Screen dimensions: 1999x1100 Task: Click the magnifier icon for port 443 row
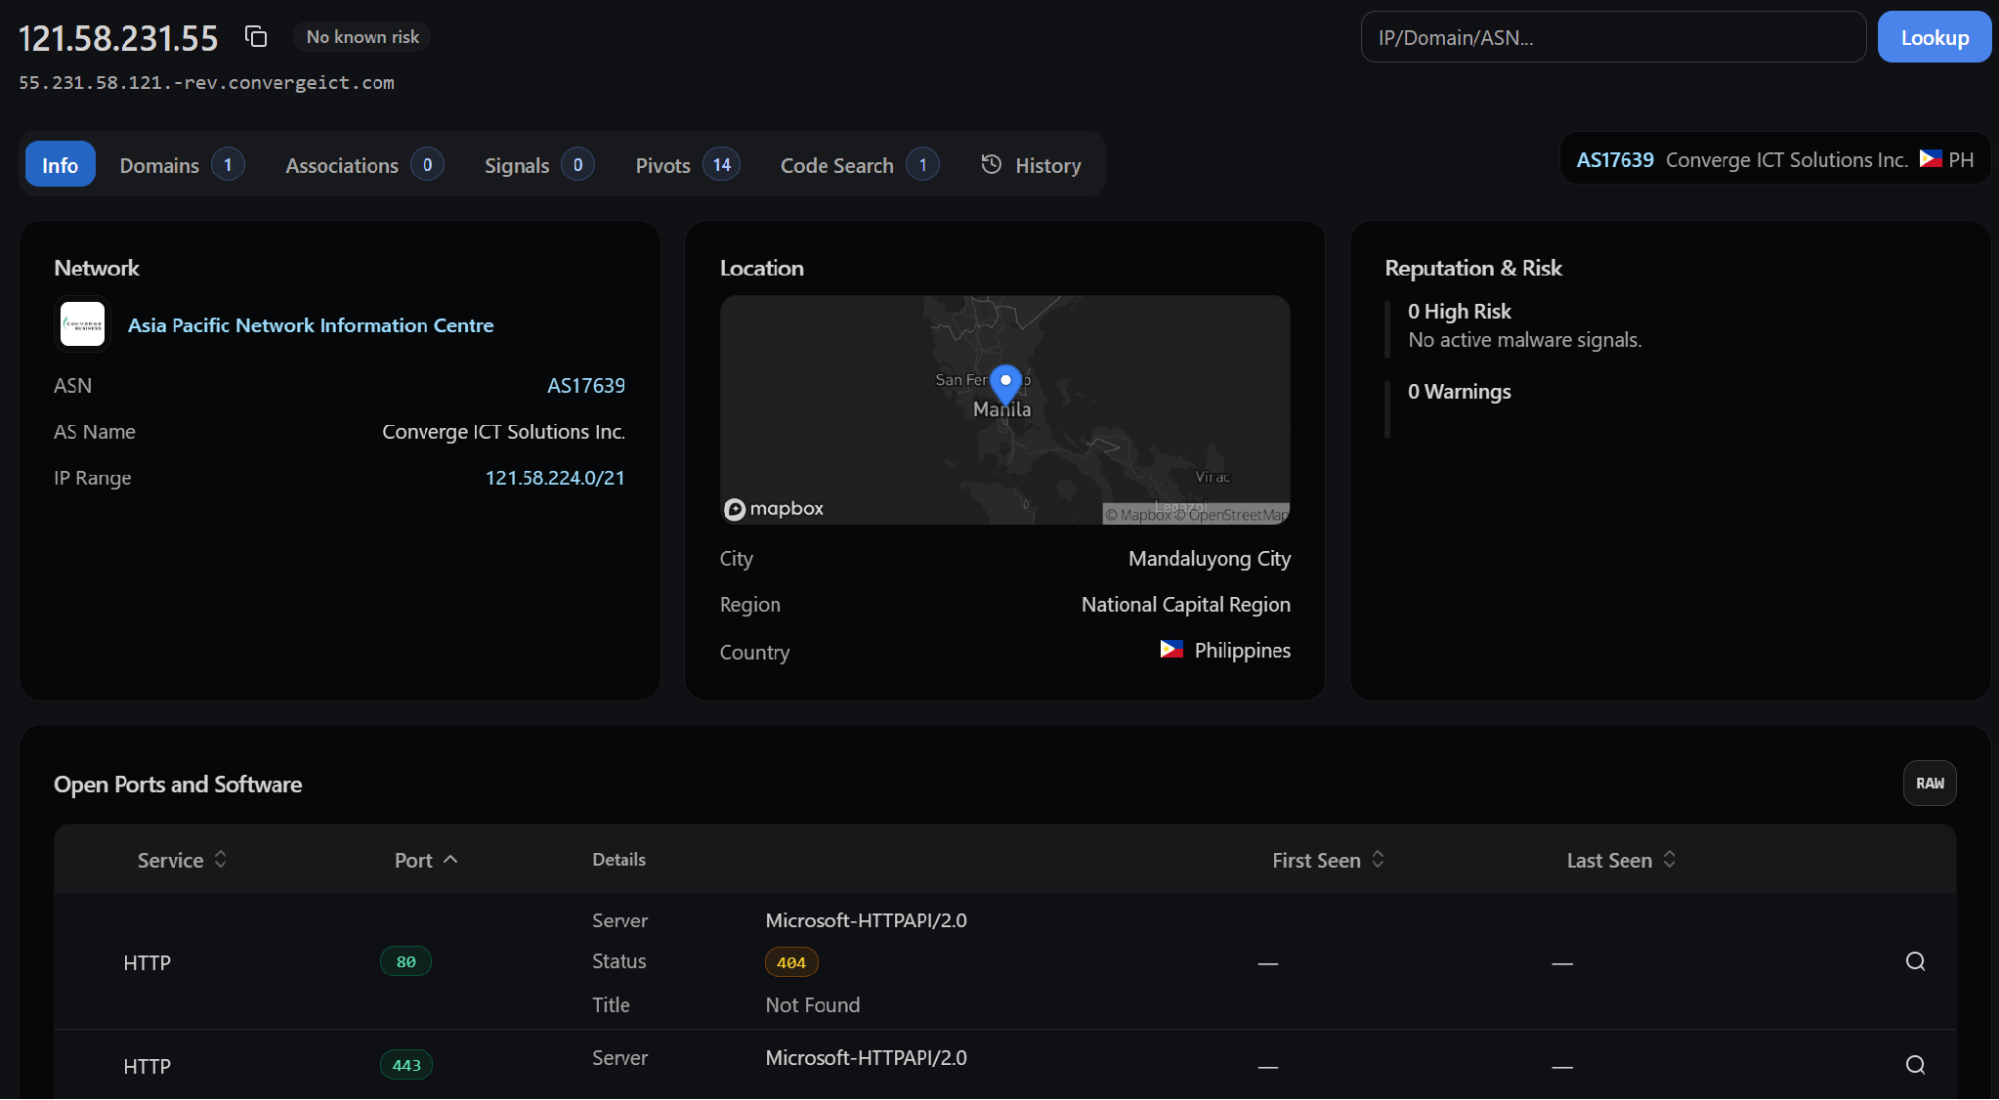coord(1914,1065)
